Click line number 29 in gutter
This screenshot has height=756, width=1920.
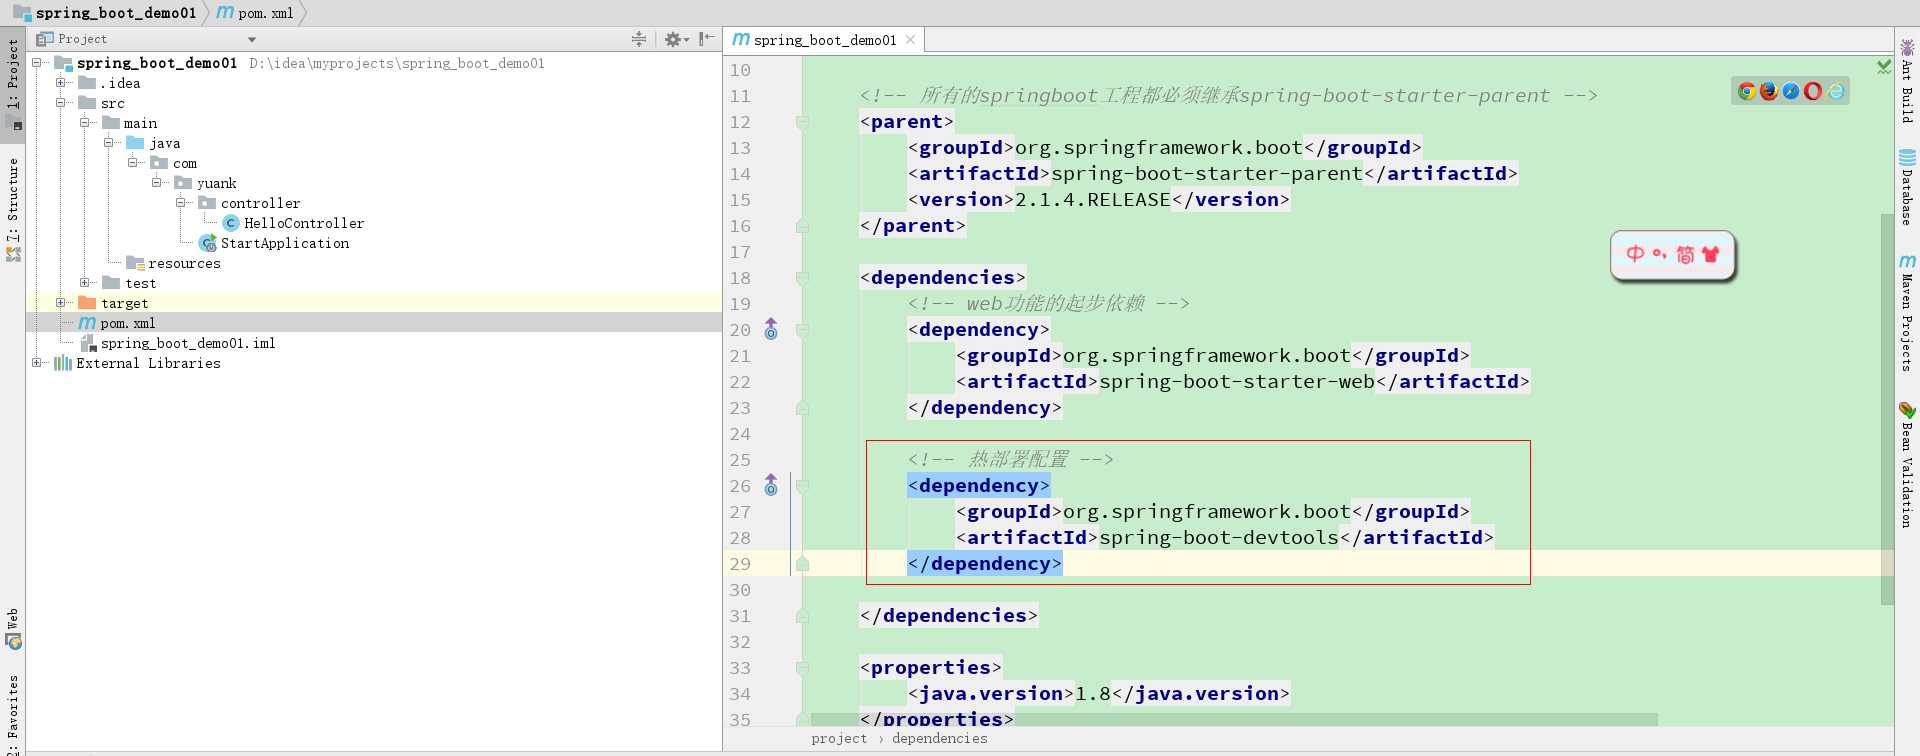(740, 564)
